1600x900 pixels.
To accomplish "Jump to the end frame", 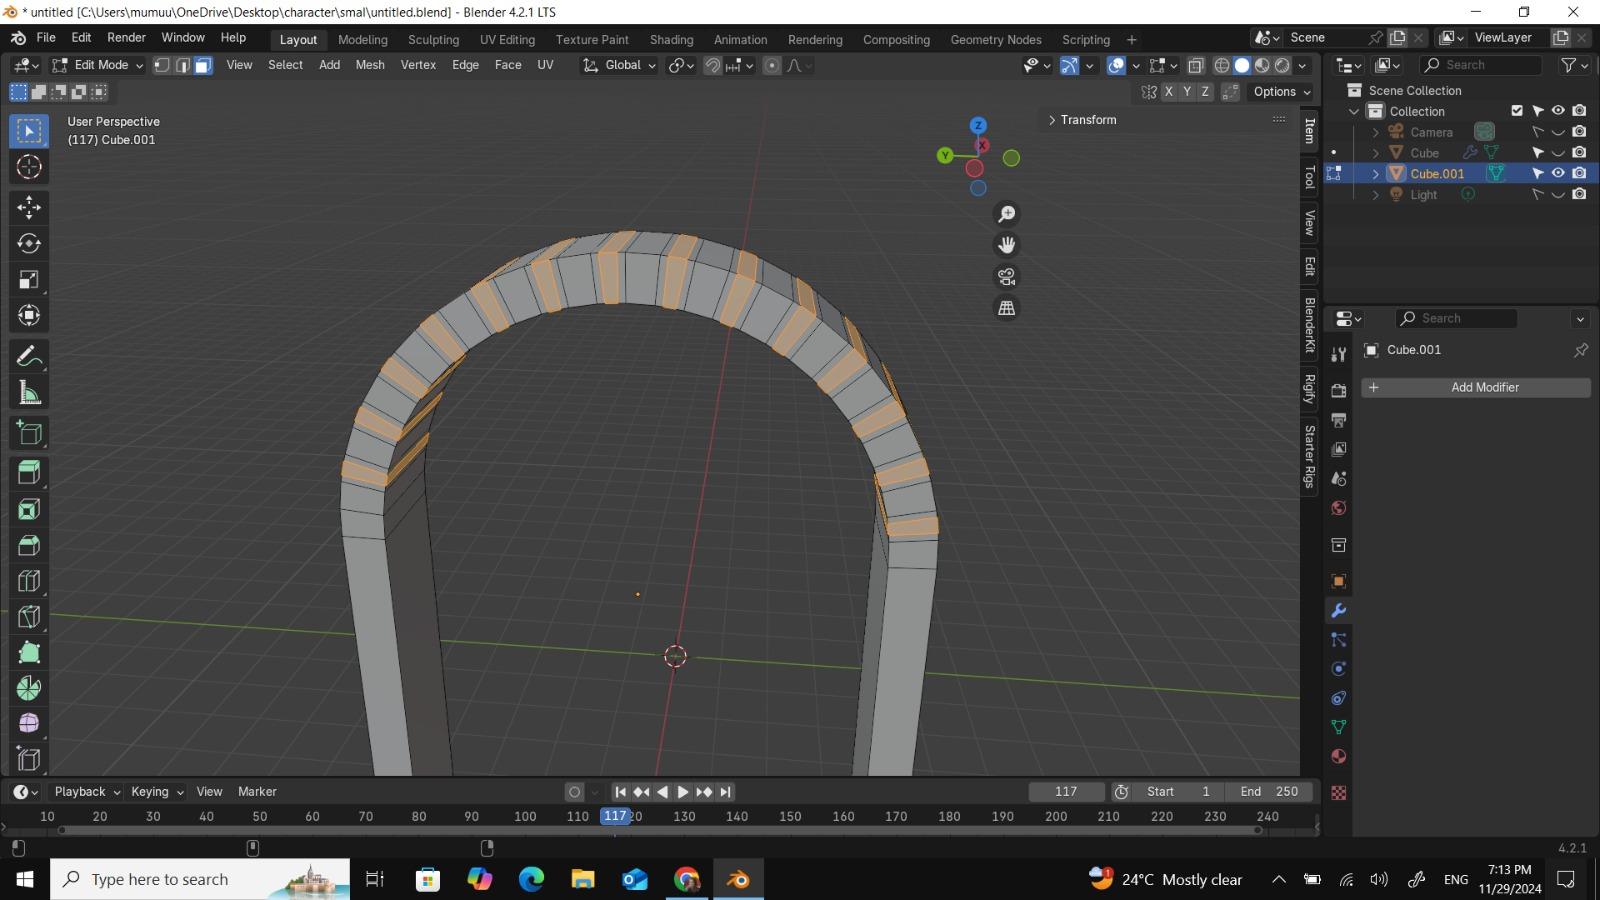I will 726,792.
